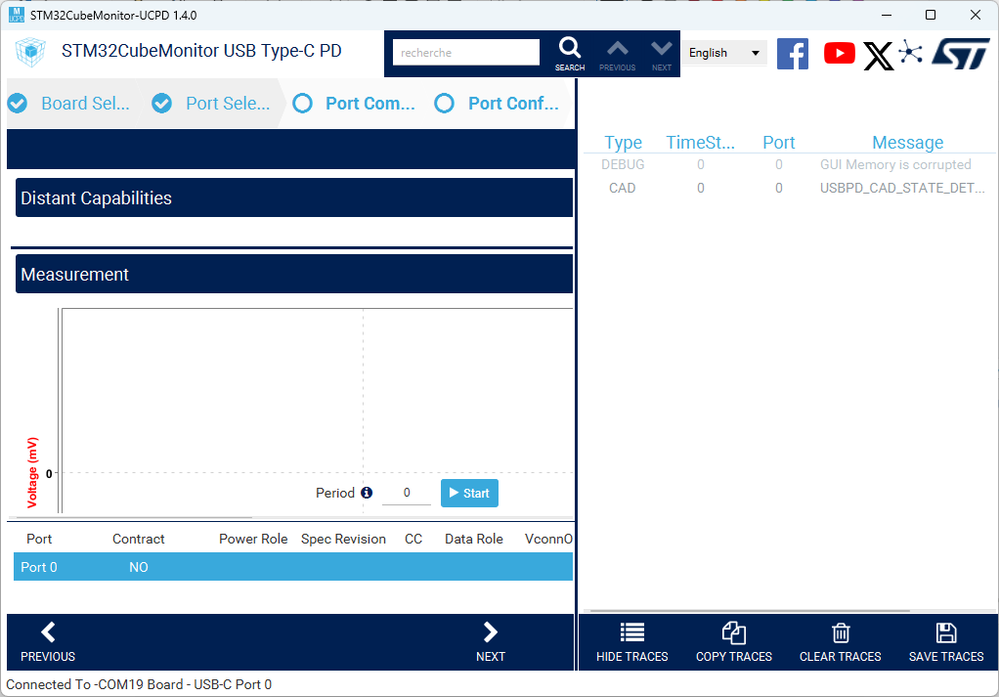Click the Power Role column header

(253, 539)
